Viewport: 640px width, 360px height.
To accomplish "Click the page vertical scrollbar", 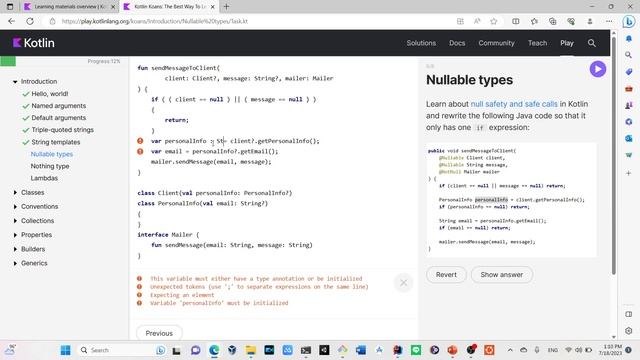I will click(613, 155).
